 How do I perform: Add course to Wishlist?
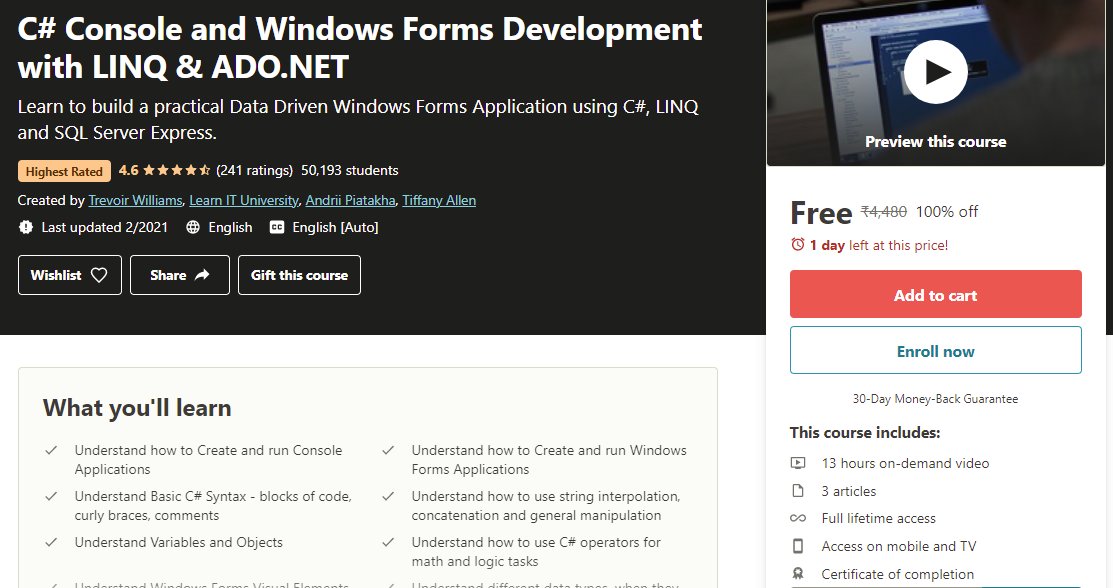click(70, 275)
